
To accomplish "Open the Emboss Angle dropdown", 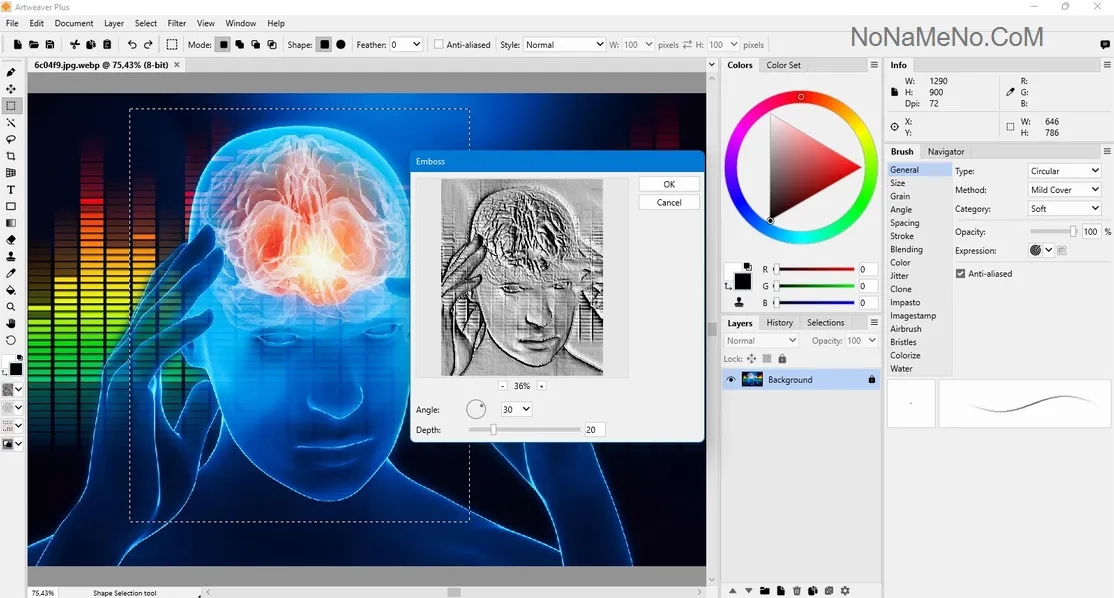I will pyautogui.click(x=517, y=409).
